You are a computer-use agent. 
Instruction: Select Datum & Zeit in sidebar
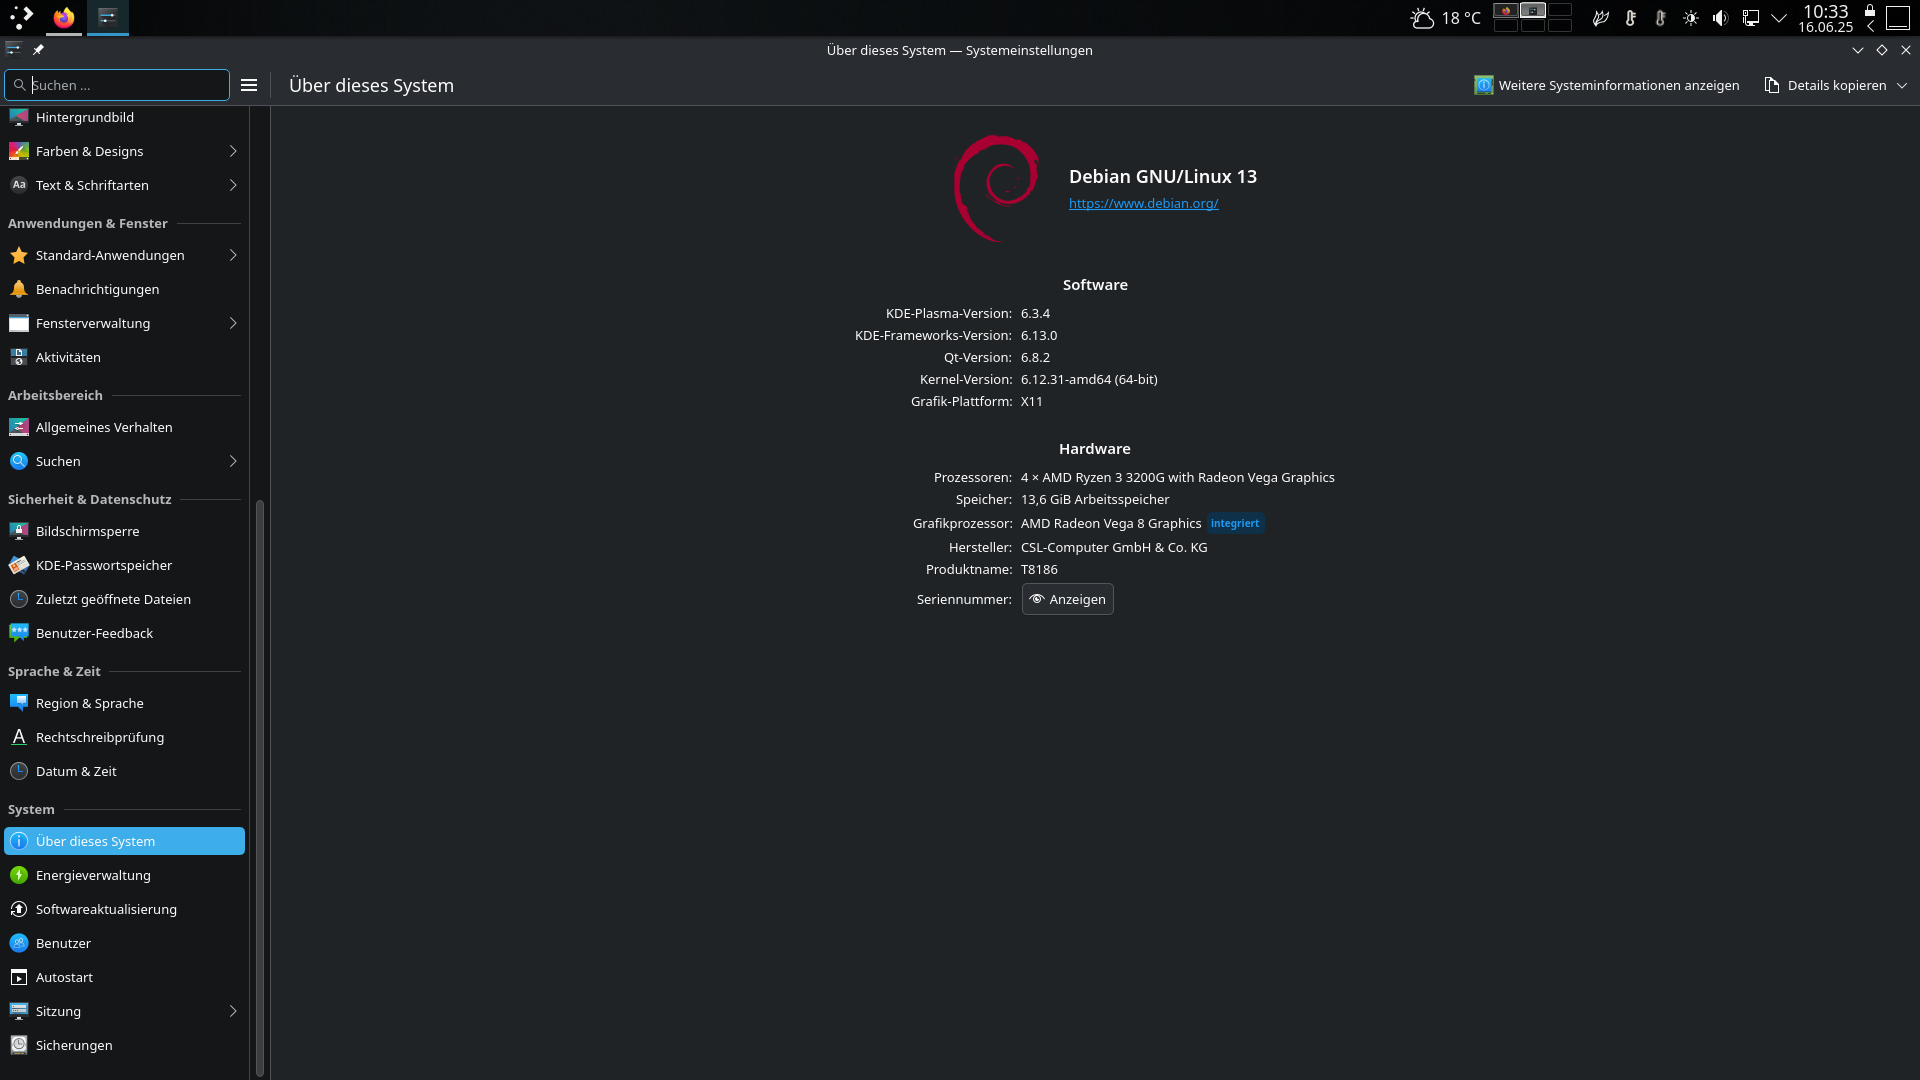[76, 771]
